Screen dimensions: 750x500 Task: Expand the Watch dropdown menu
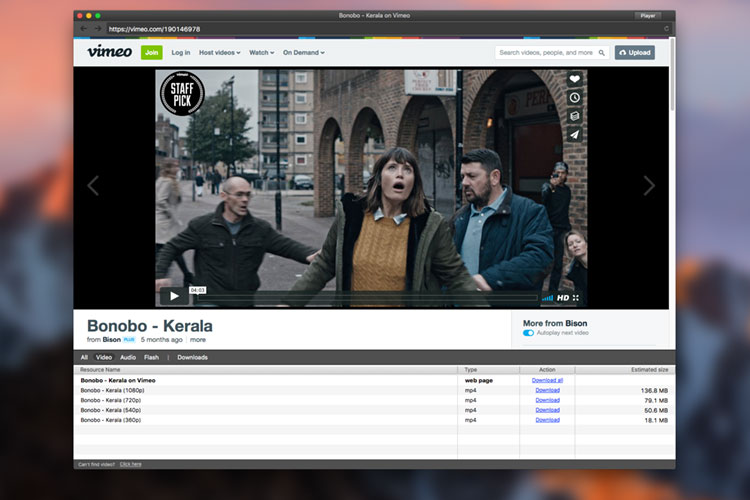(x=262, y=53)
